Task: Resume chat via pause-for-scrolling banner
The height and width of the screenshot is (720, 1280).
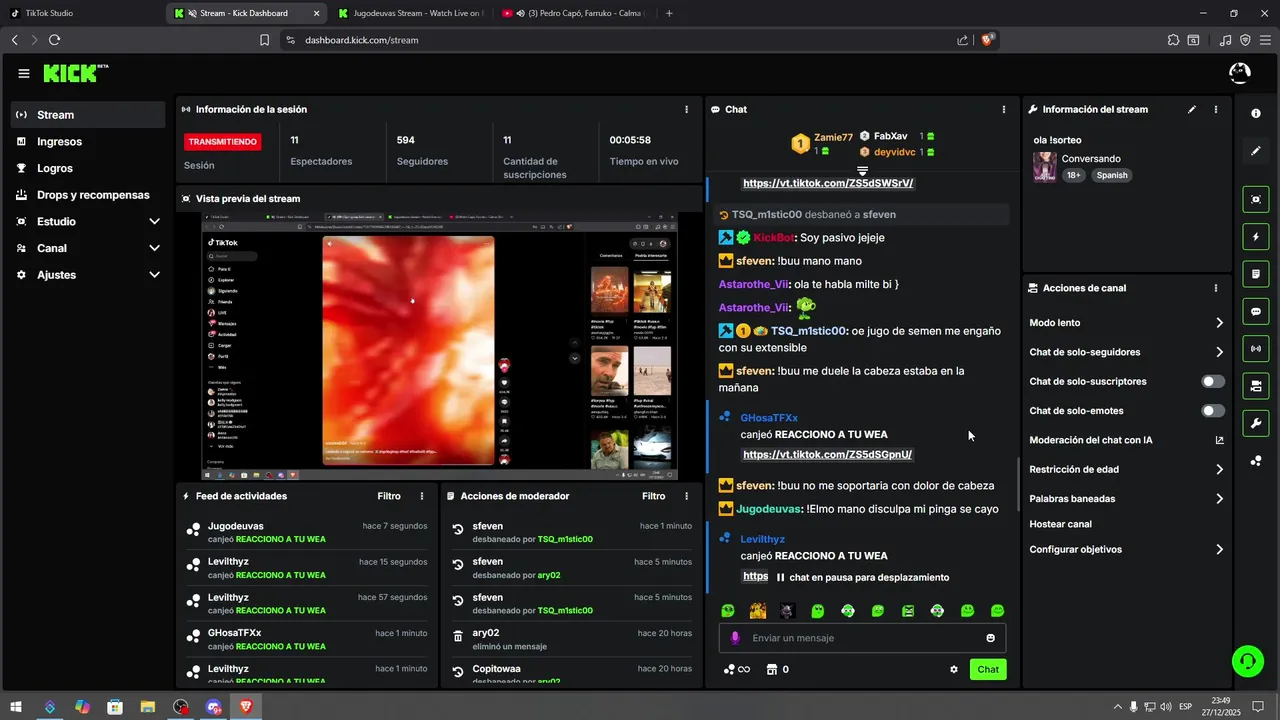Action: (x=862, y=577)
